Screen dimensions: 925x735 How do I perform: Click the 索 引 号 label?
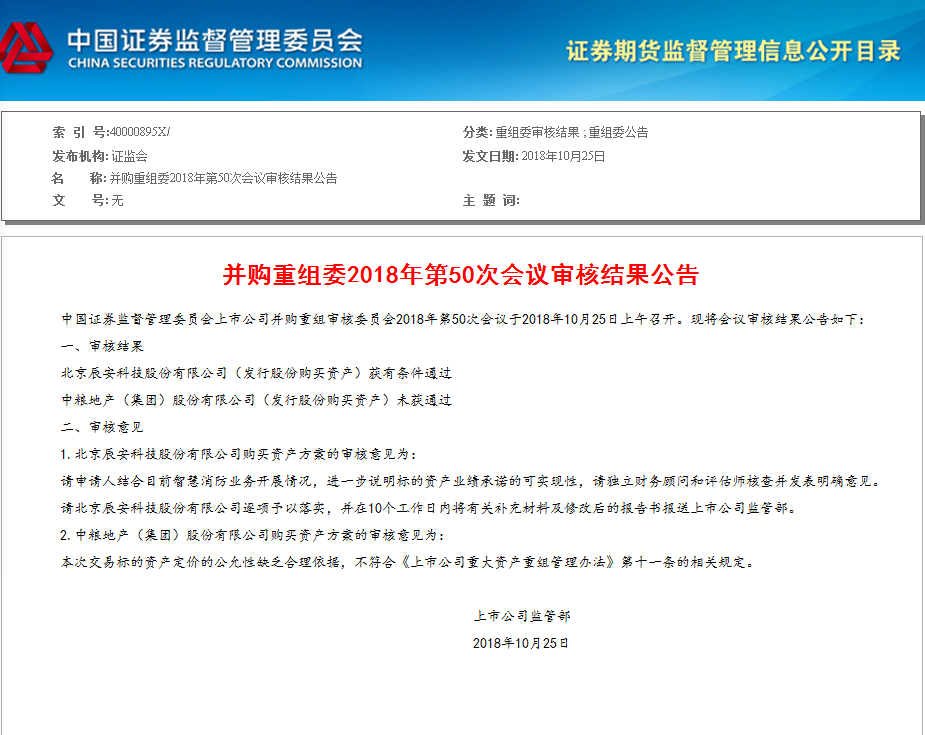click(80, 132)
